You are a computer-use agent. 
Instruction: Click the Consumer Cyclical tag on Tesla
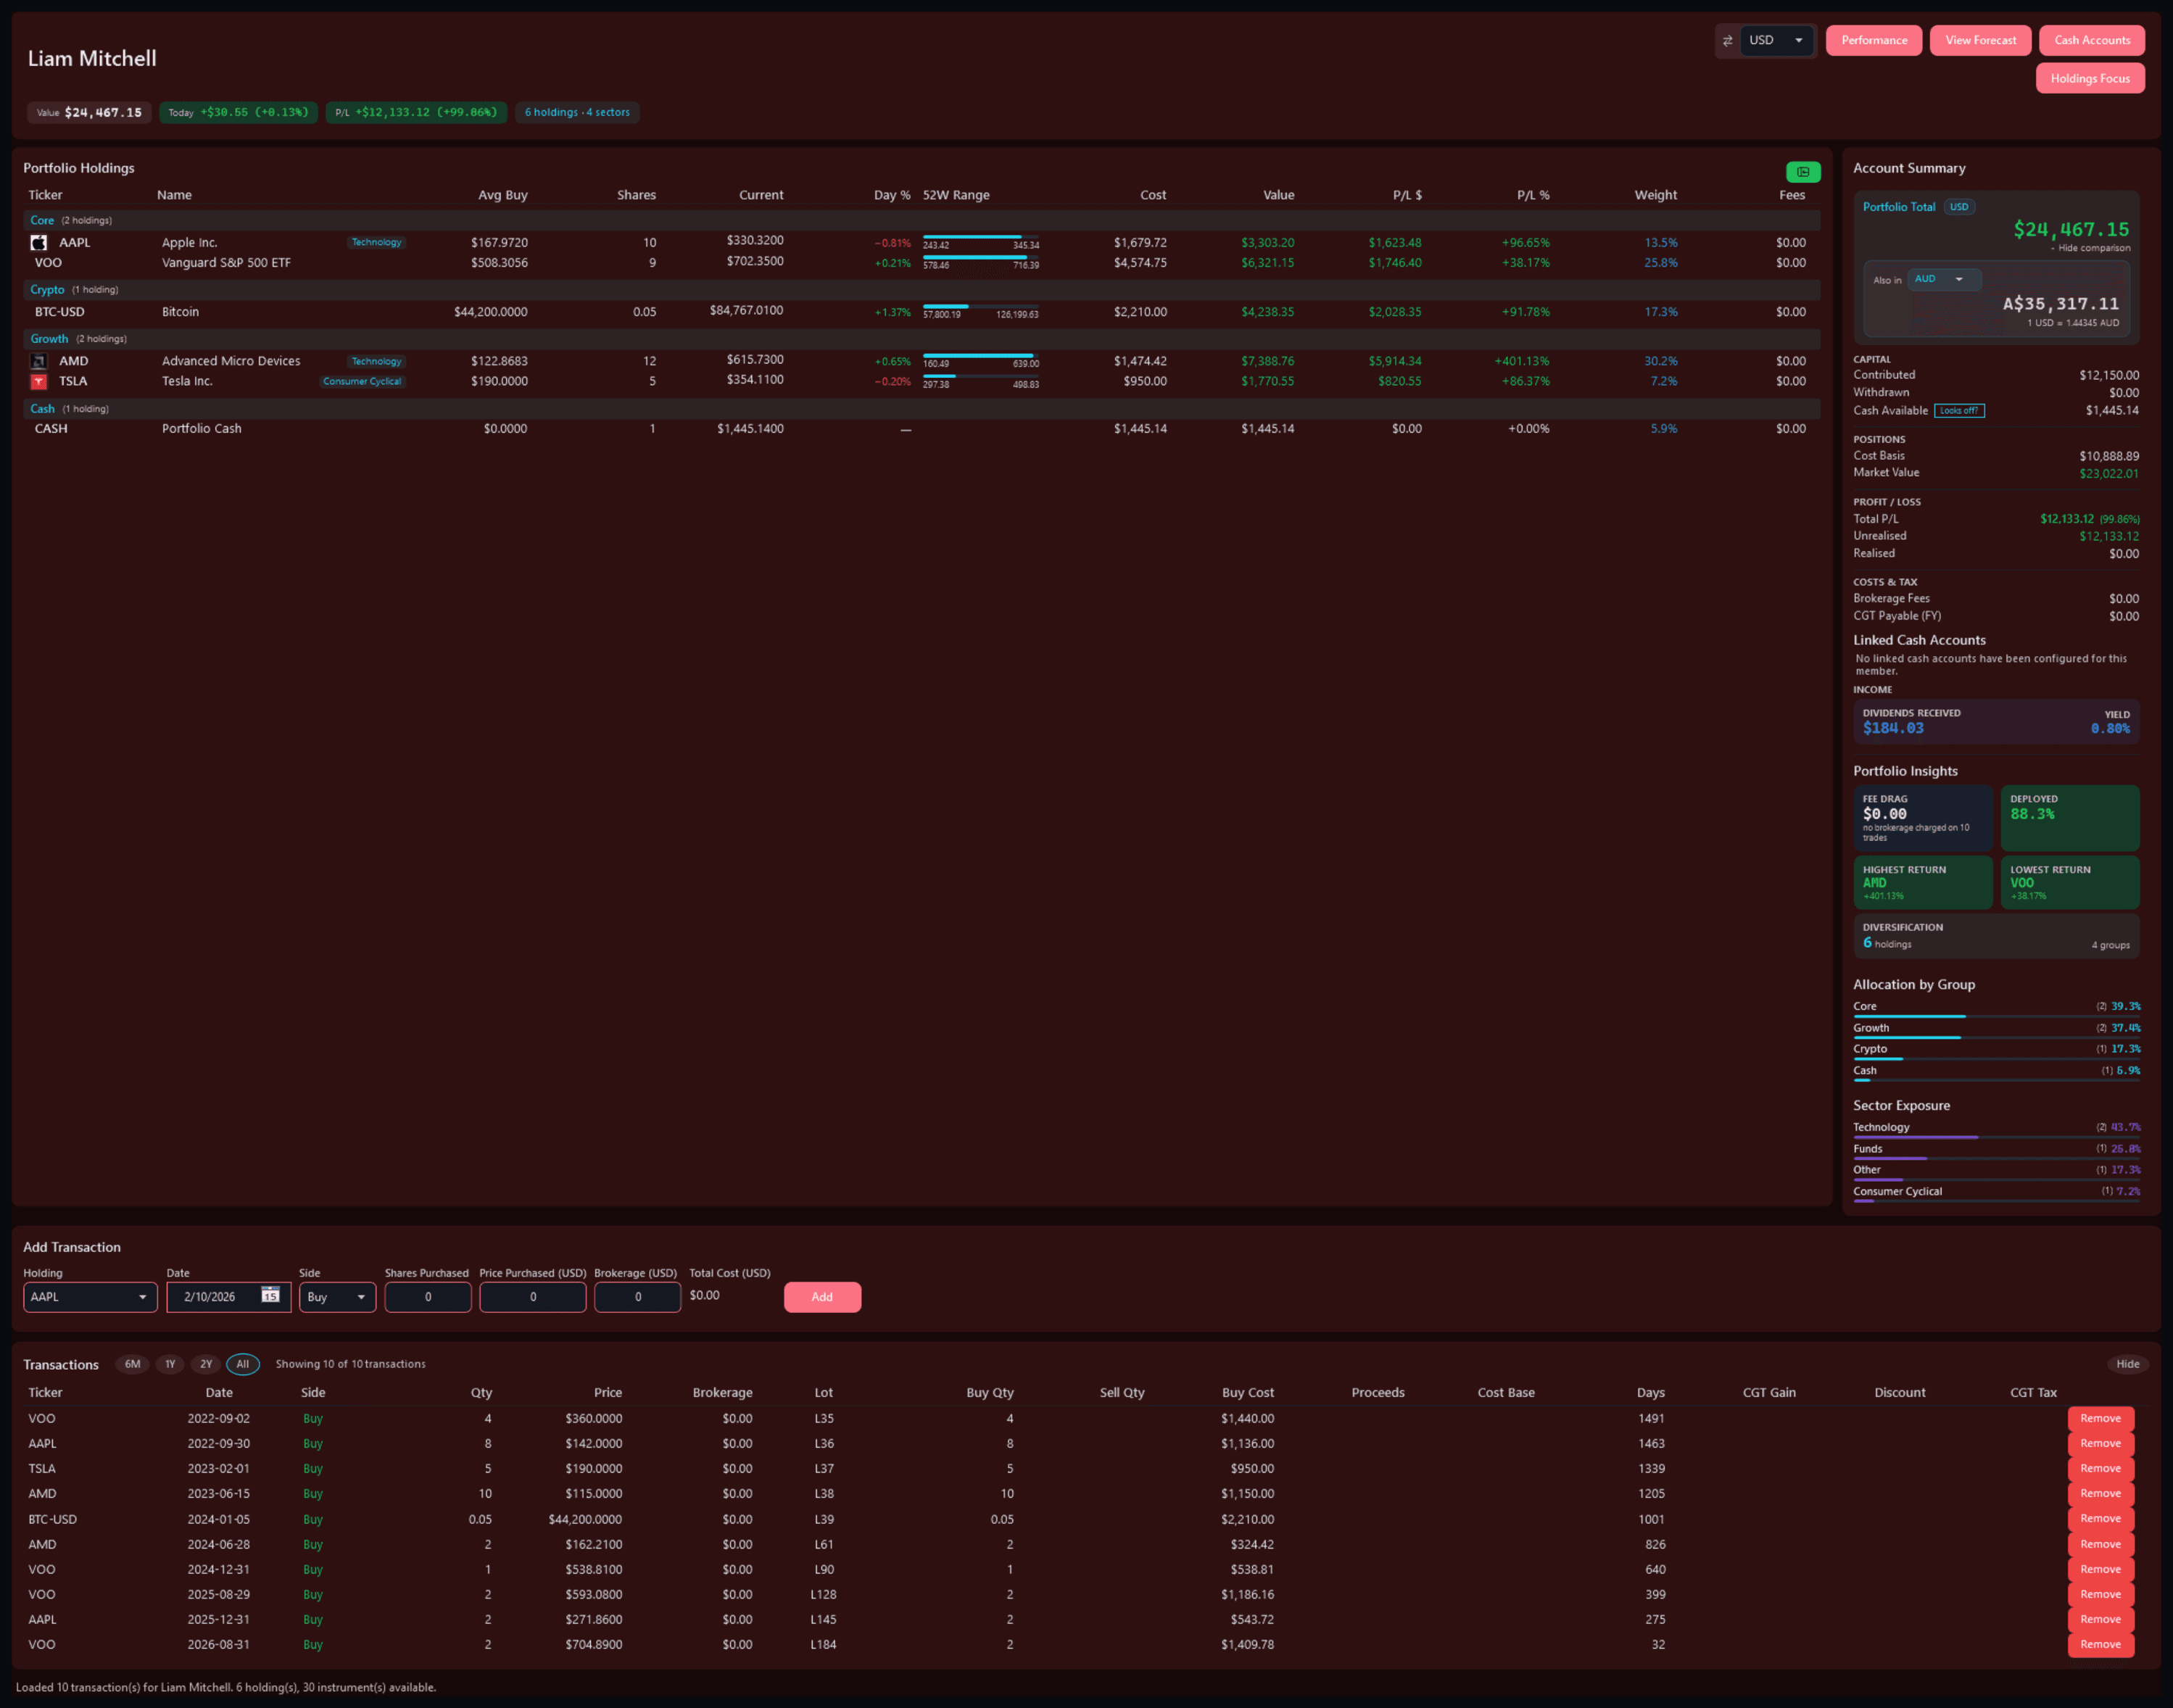(x=362, y=382)
